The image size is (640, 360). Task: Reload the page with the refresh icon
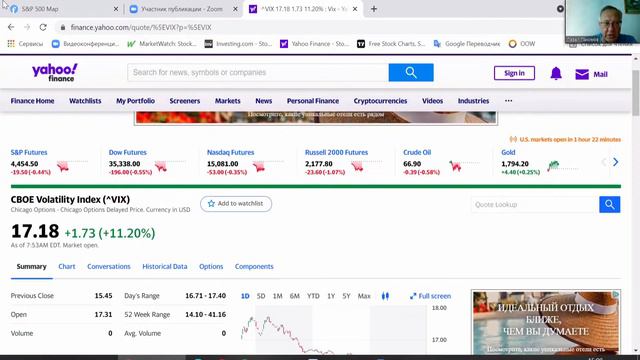(43, 27)
